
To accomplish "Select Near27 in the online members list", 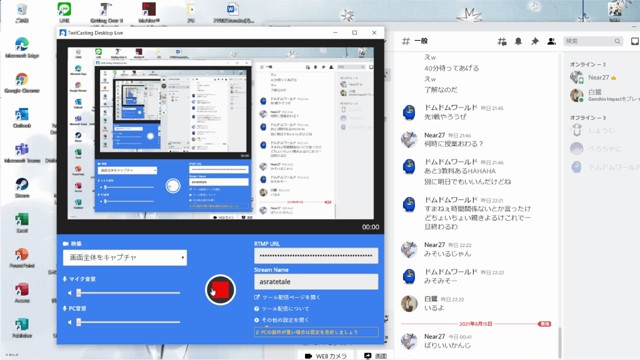I will tap(598, 77).
